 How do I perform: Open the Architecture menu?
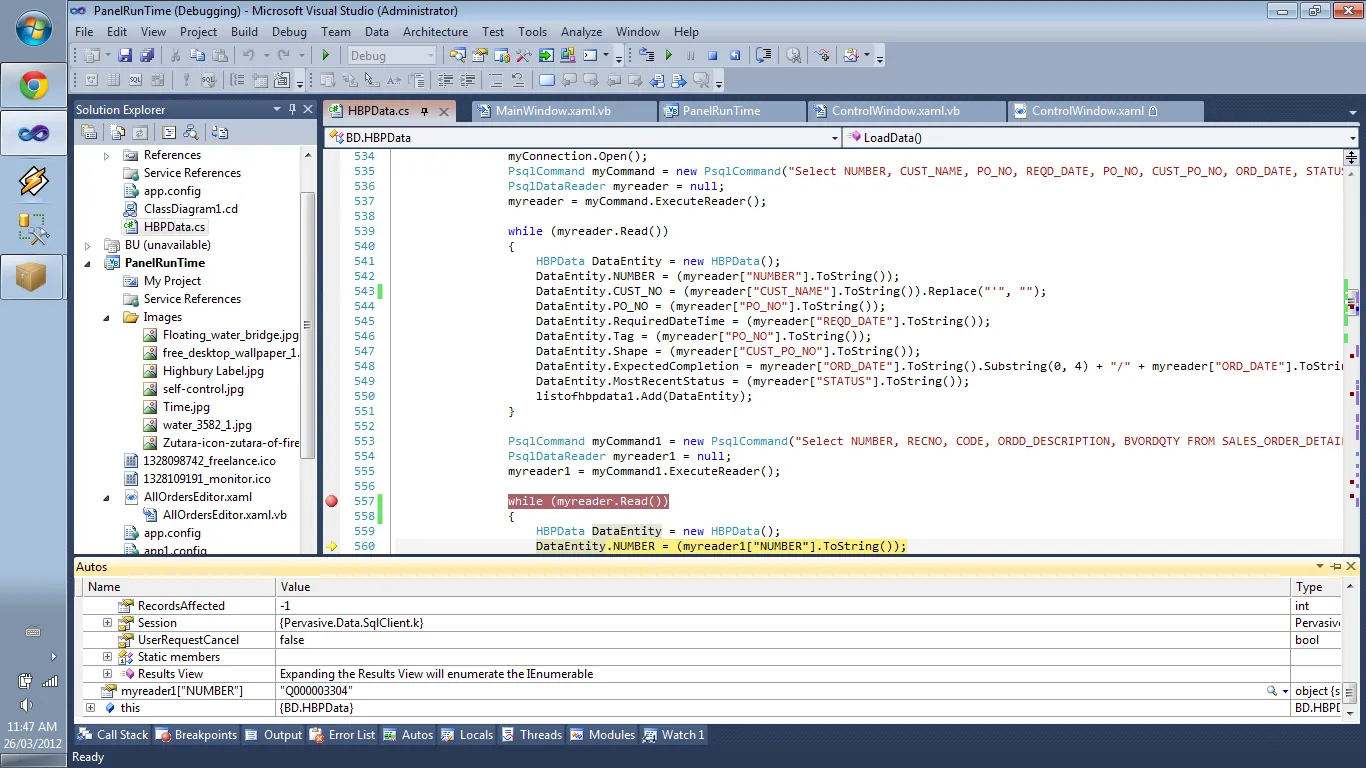[435, 32]
